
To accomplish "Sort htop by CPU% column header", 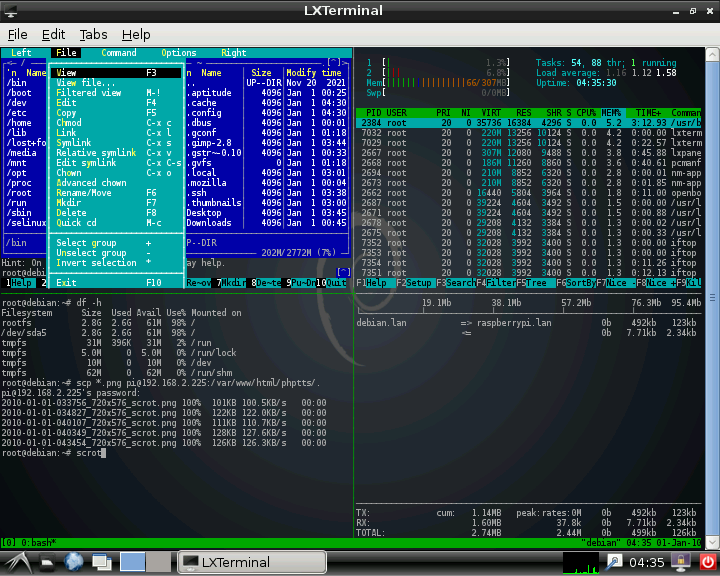I will click(586, 113).
